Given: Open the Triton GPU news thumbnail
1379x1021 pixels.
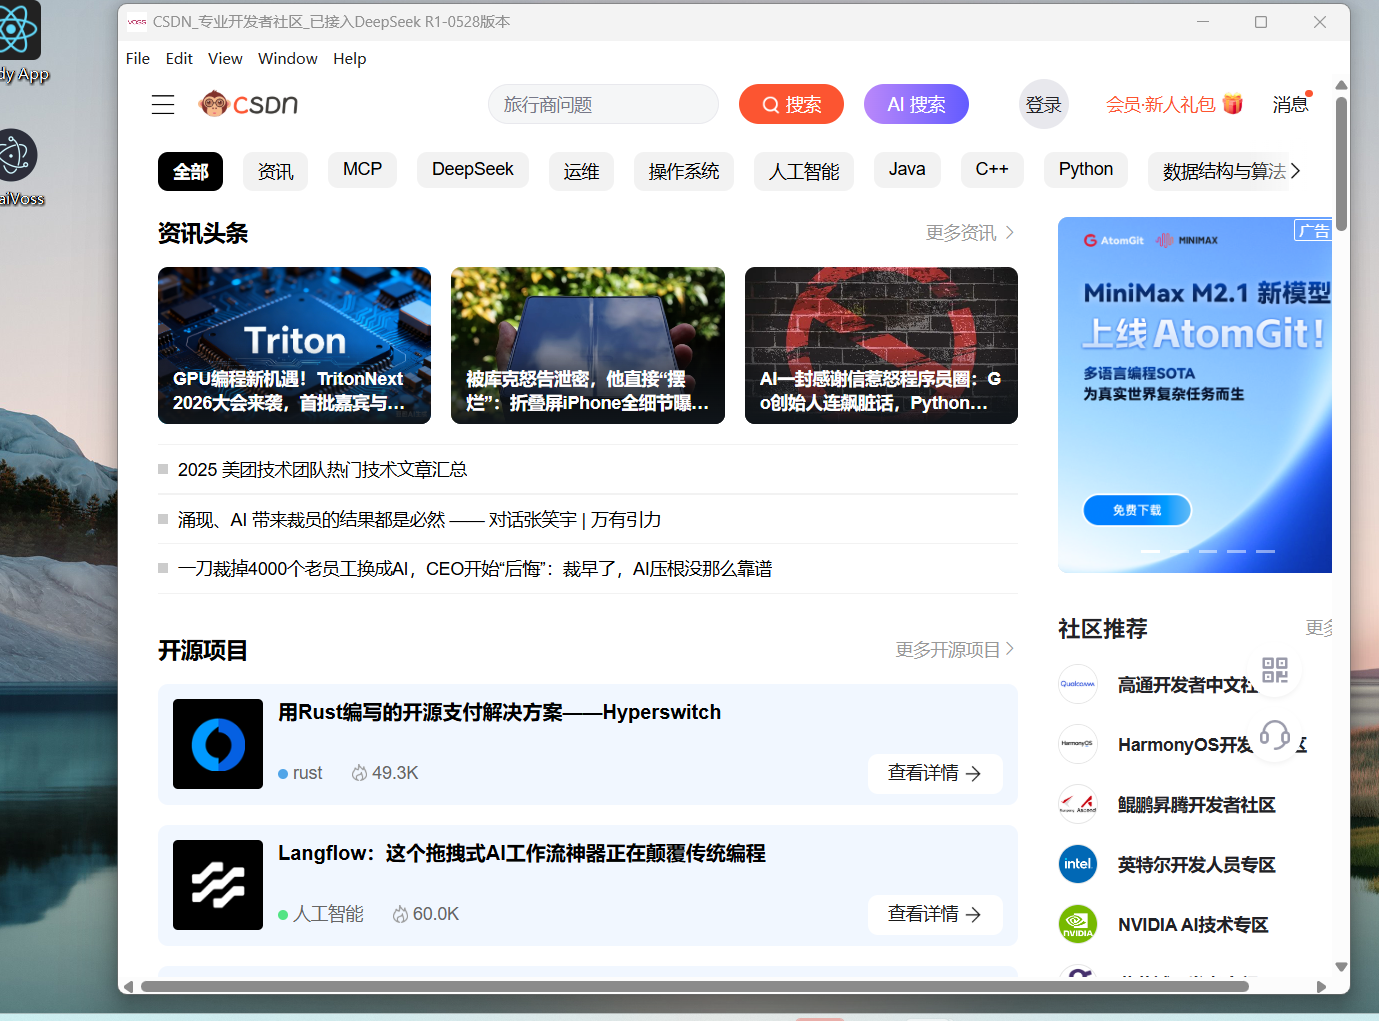Looking at the screenshot, I should coord(294,345).
